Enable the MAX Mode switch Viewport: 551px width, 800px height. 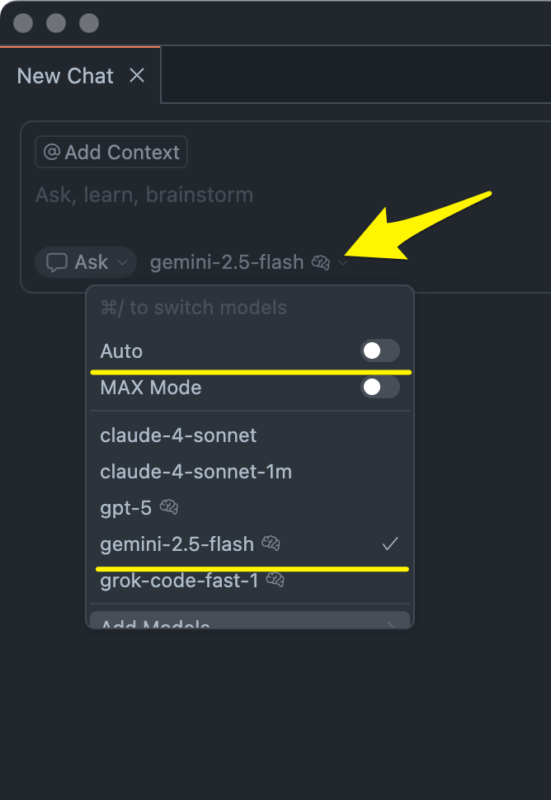[380, 387]
